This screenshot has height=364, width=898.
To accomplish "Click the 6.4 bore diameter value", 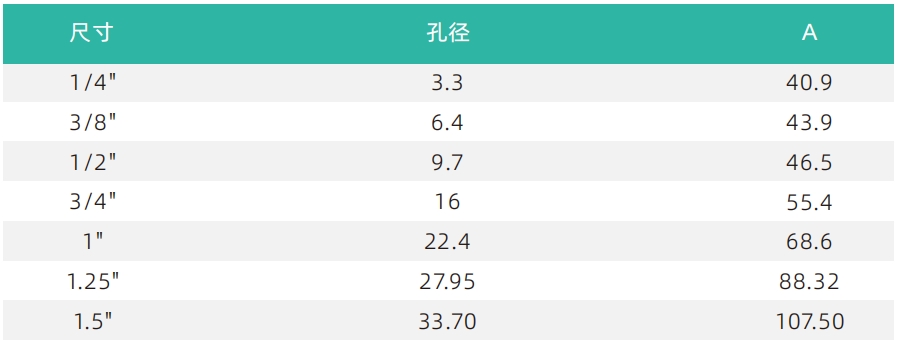I will (x=447, y=123).
